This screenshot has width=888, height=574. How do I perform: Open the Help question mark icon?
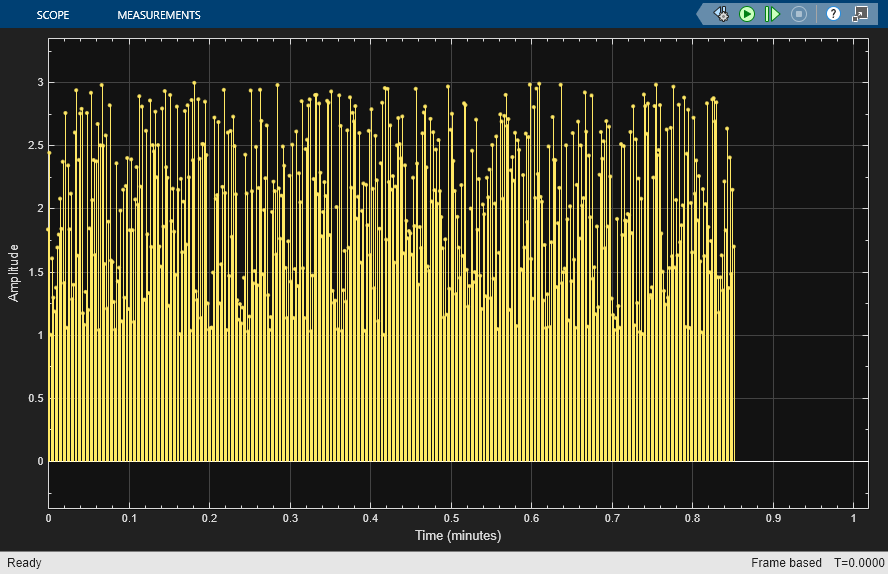(x=833, y=14)
